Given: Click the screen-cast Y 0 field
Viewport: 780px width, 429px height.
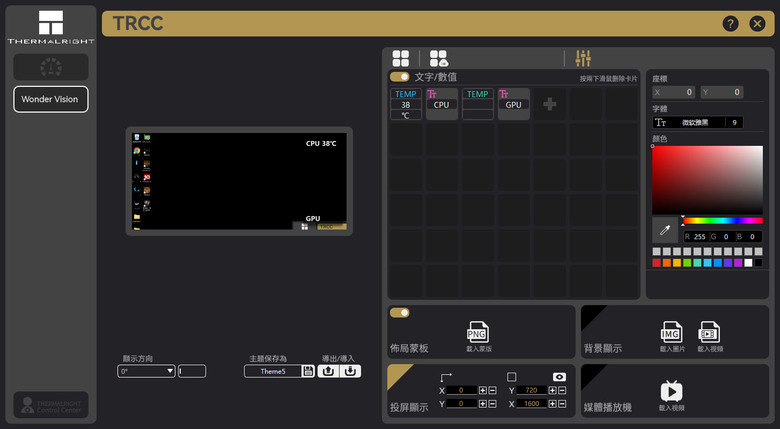Looking at the screenshot, I should tap(461, 404).
